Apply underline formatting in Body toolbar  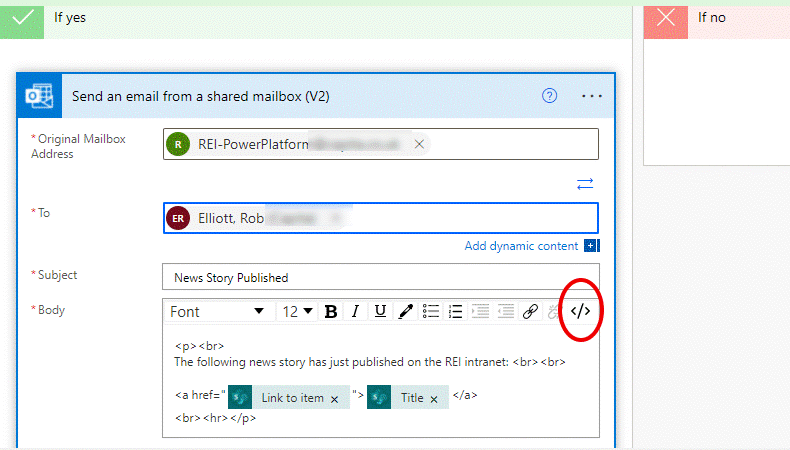pos(380,311)
